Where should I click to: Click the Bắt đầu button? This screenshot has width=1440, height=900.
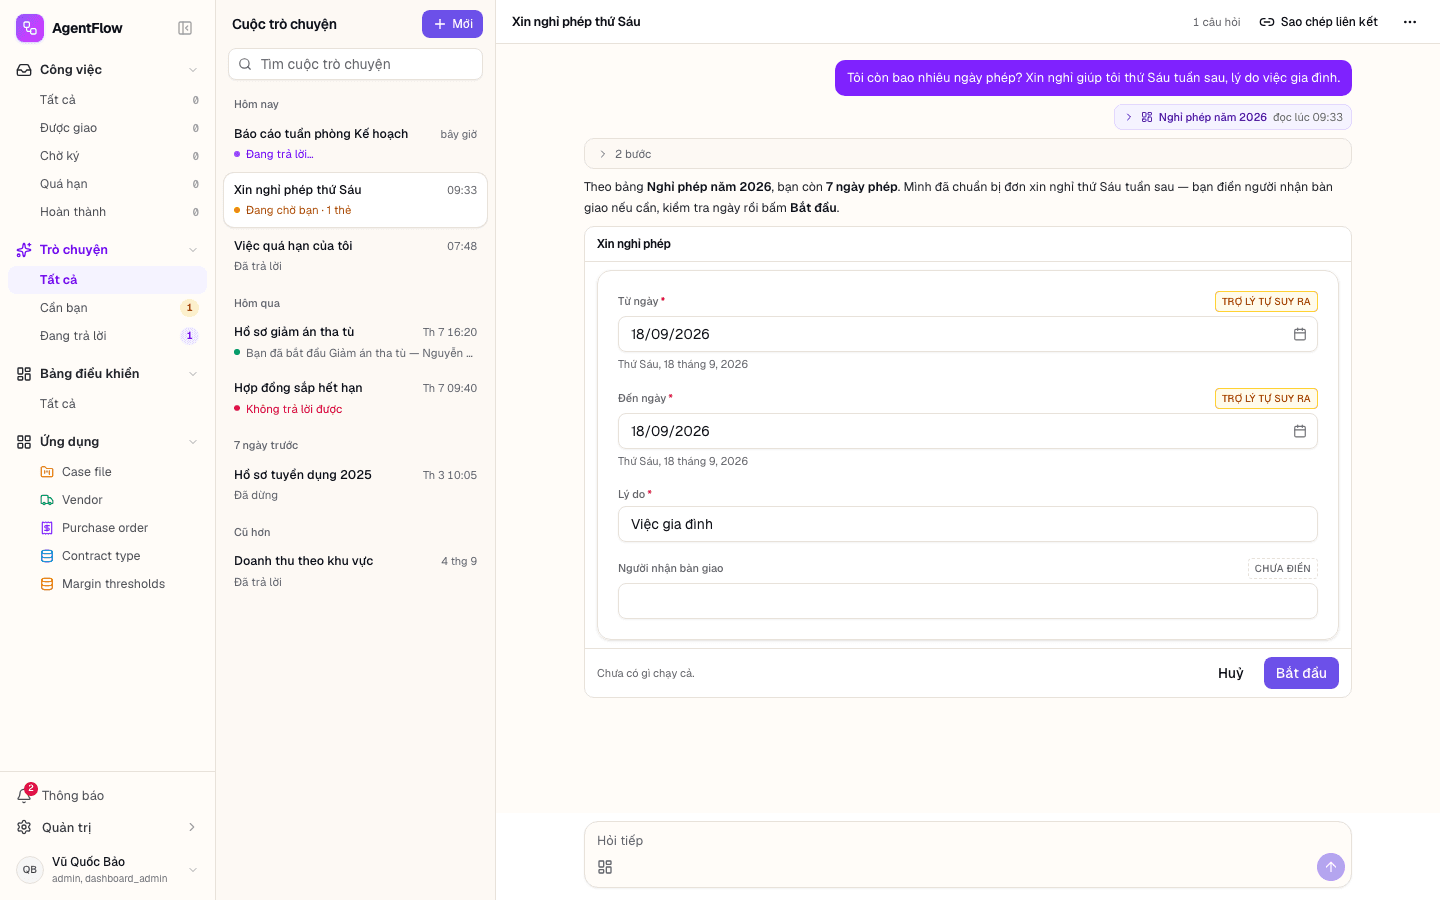pyautogui.click(x=1301, y=673)
